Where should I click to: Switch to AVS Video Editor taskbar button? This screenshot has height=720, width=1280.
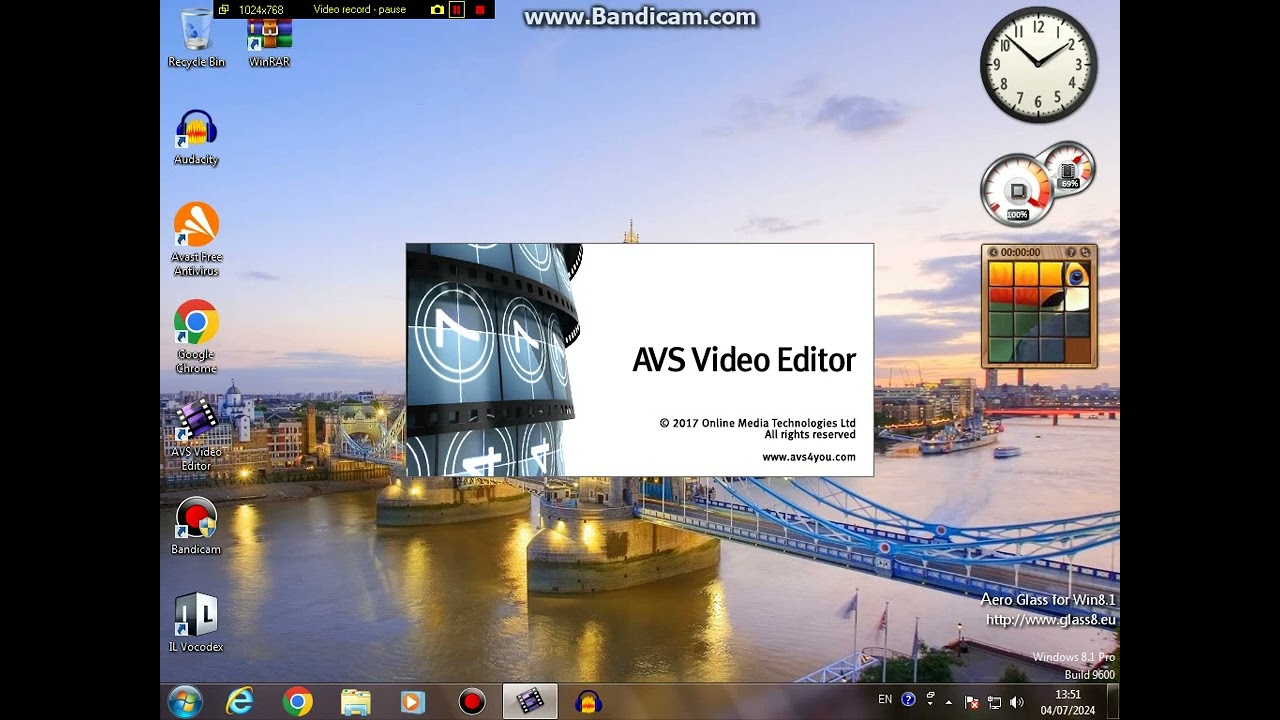click(530, 702)
